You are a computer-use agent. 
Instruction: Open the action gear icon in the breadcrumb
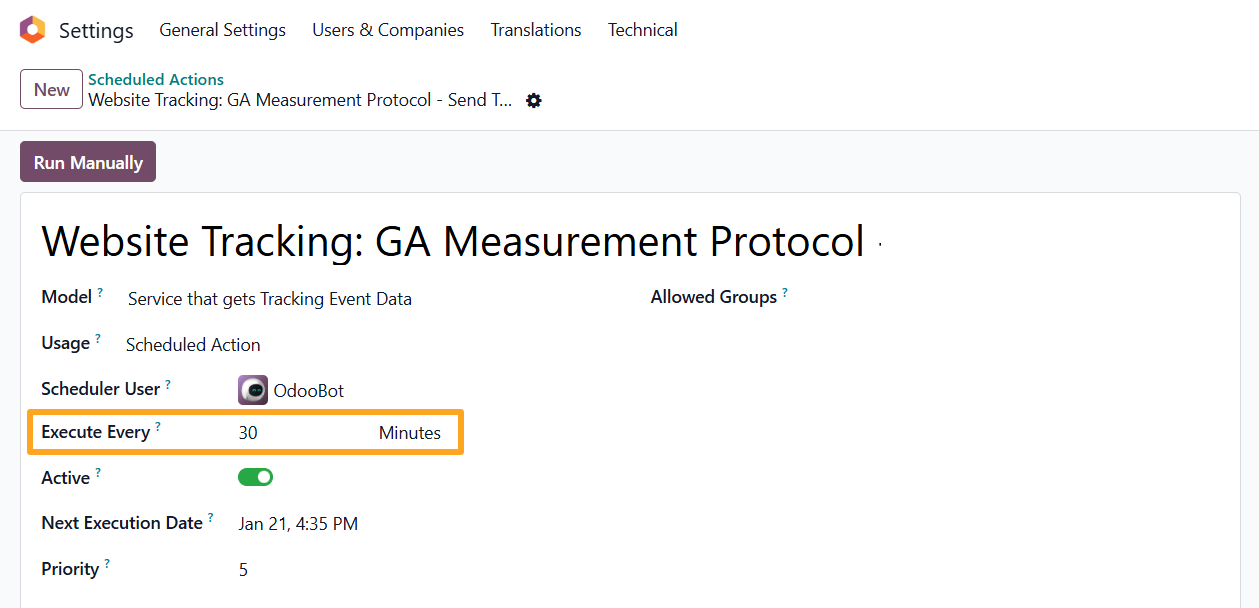(533, 100)
